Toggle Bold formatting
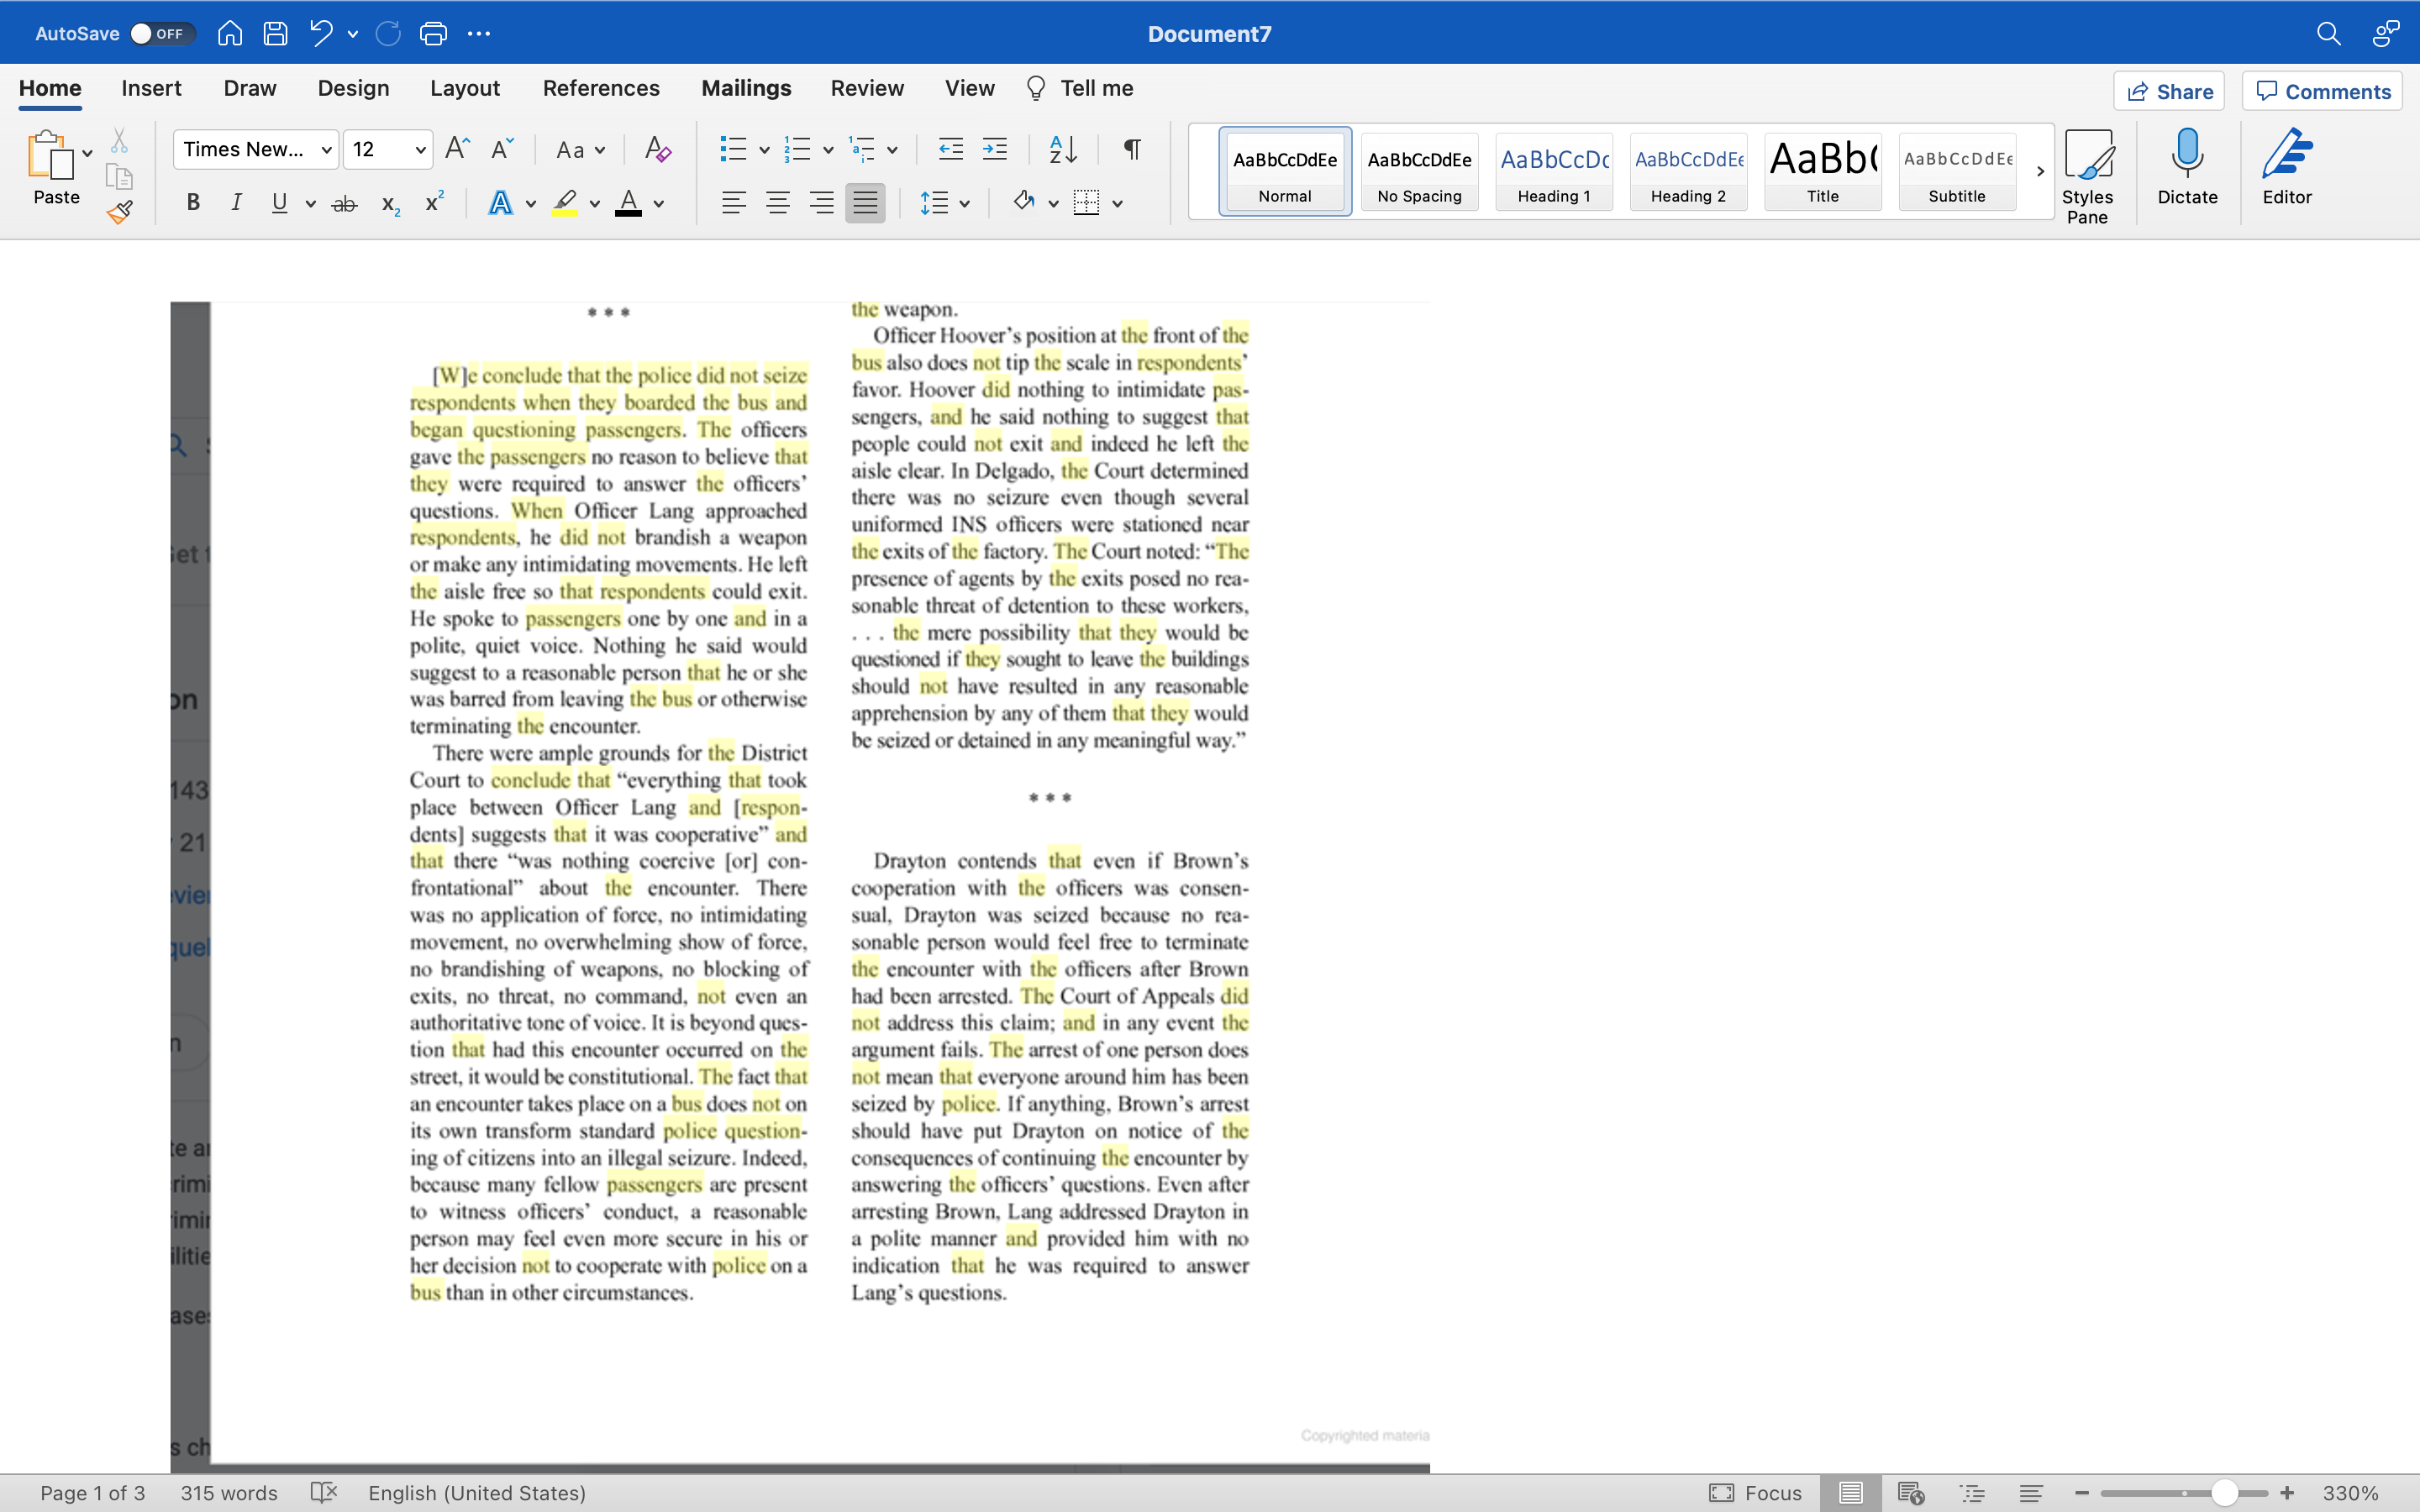 [x=194, y=203]
